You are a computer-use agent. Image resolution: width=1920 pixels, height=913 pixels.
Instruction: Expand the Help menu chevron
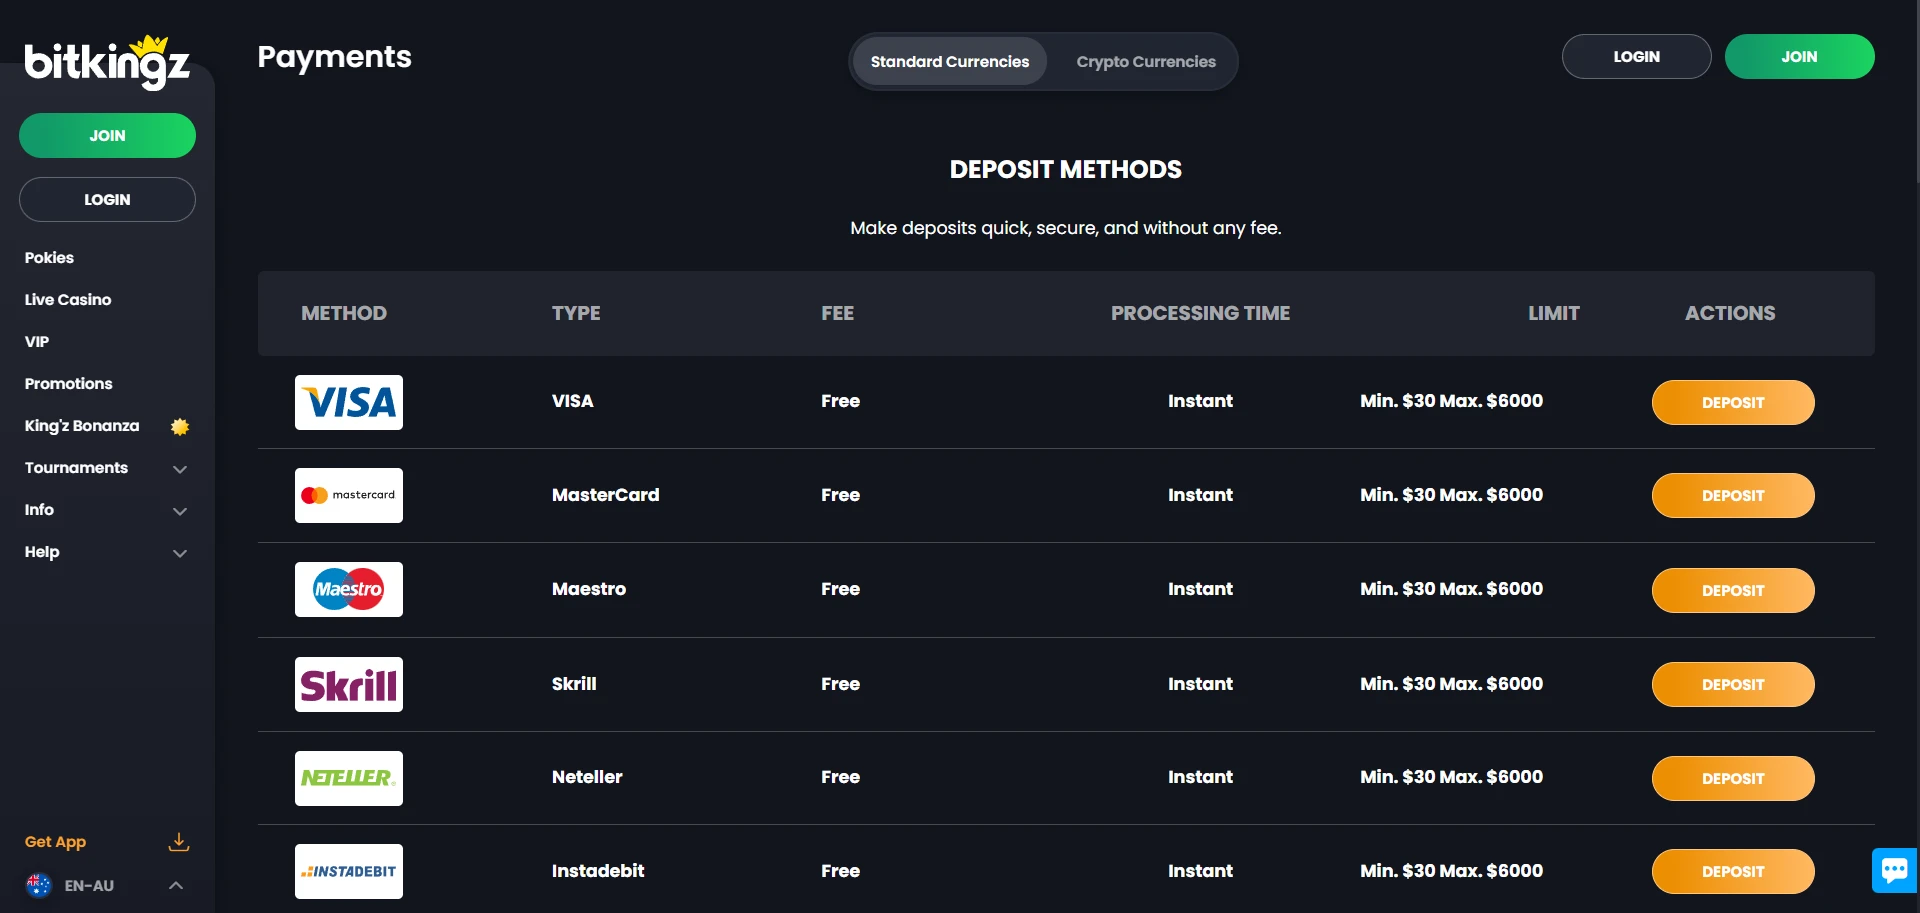coord(180,553)
